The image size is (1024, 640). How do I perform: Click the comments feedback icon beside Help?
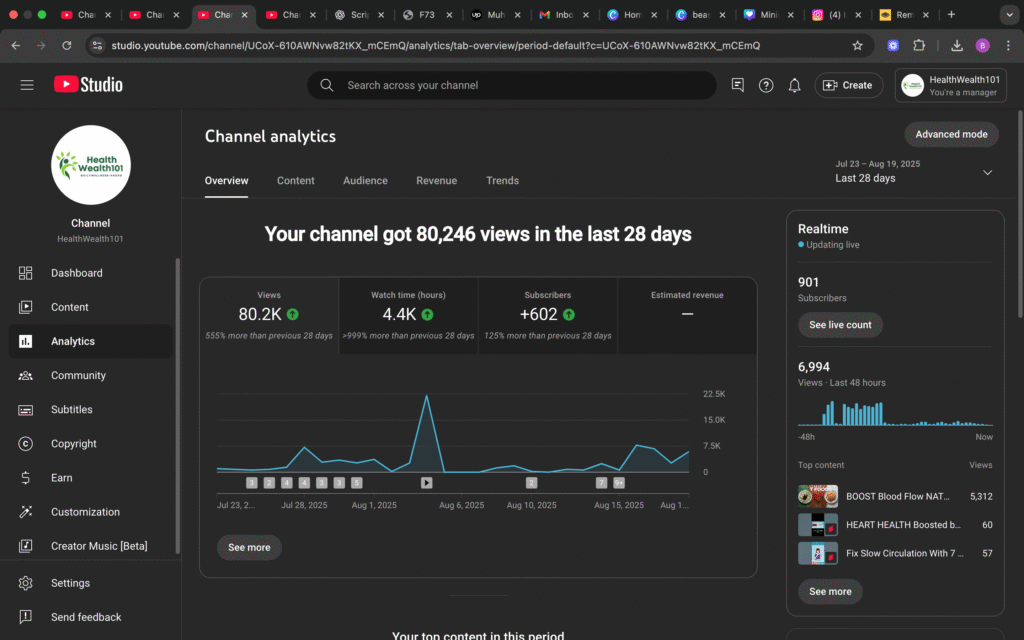[738, 85]
